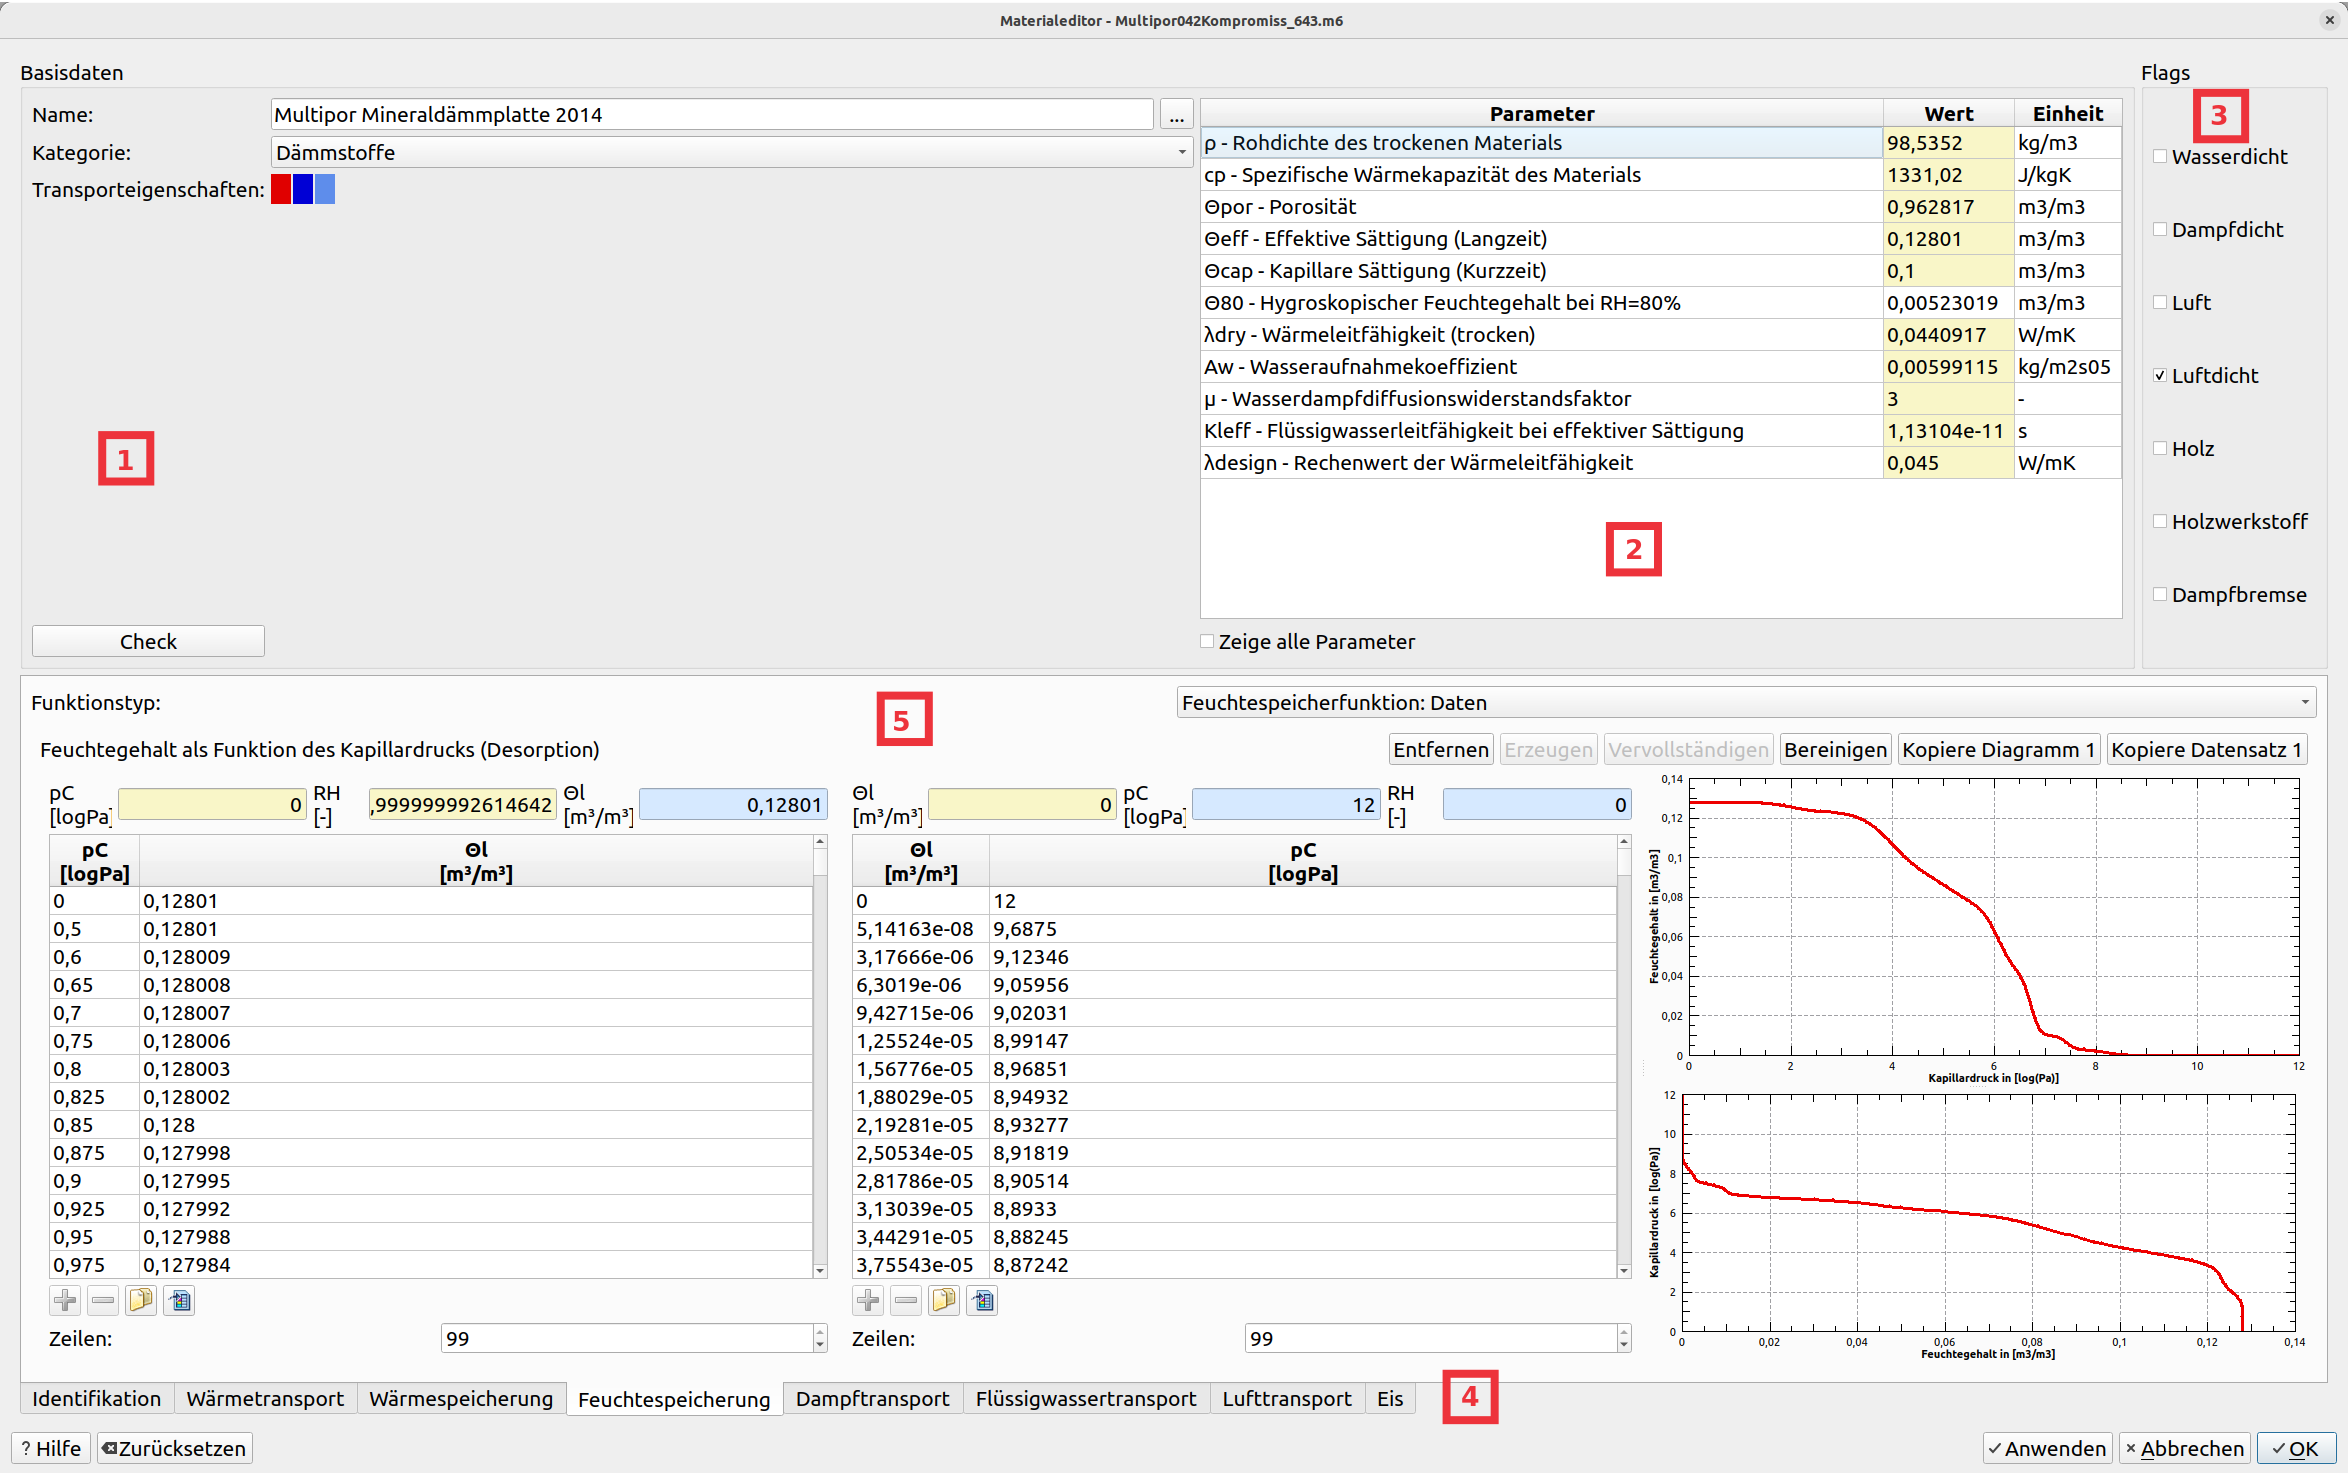This screenshot has height=1473, width=2348.
Task: Click the Name field 'Multipor Mineraldämmplatte 2014'
Action: [x=712, y=115]
